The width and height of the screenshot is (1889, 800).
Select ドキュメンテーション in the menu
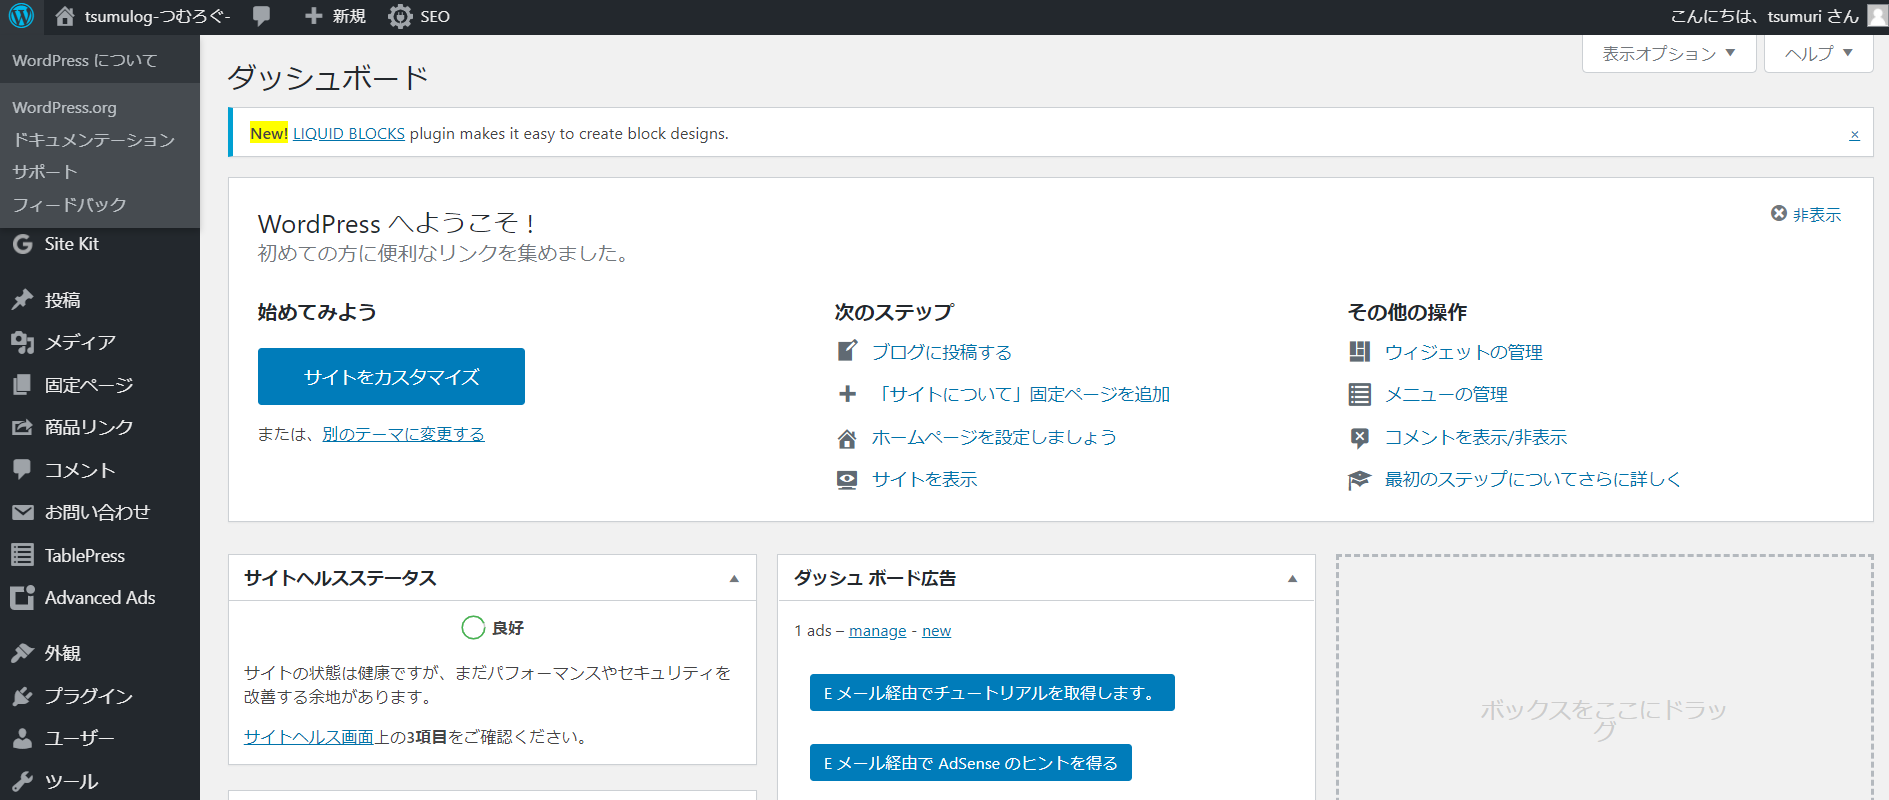tap(94, 140)
